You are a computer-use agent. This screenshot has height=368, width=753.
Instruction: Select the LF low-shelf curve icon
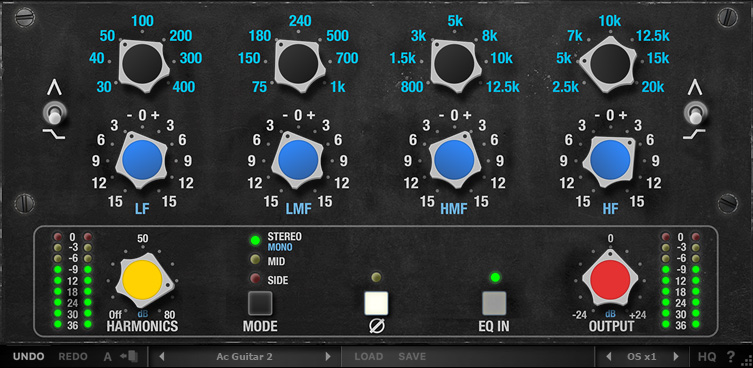(54, 135)
